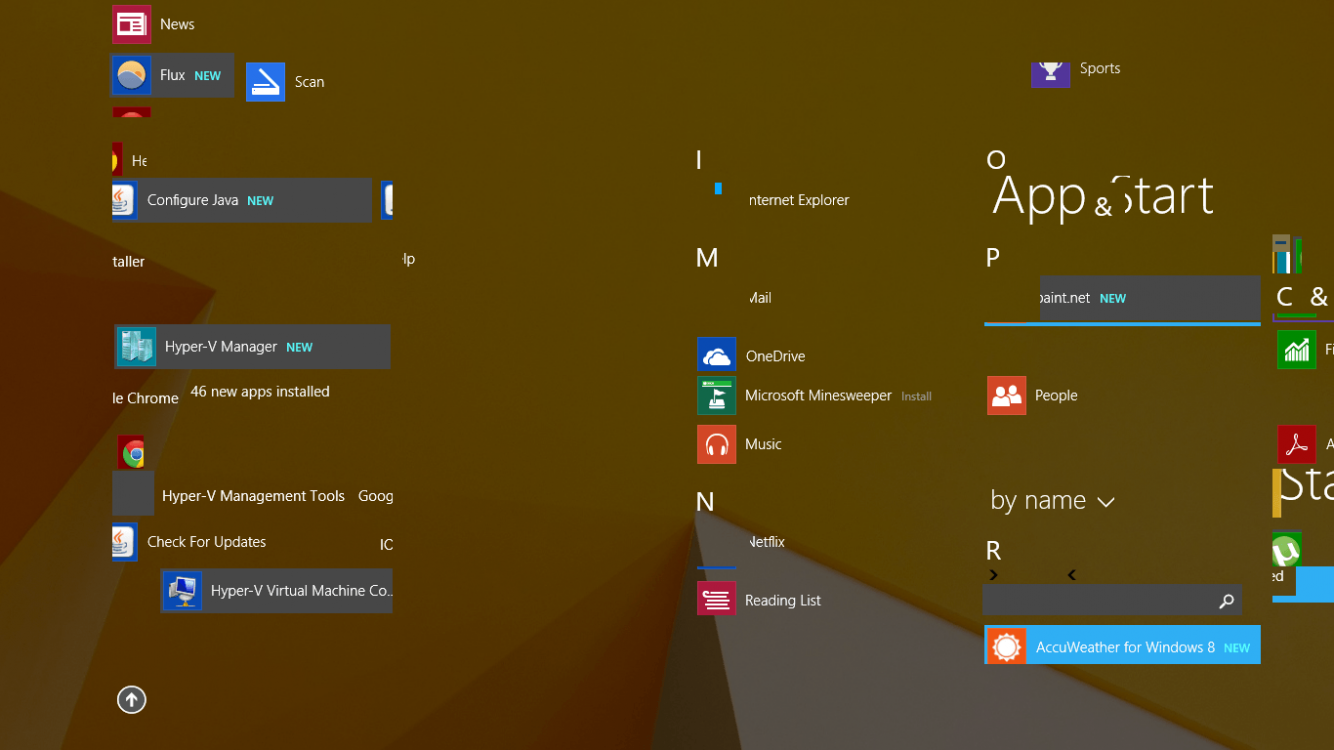Launch the uTorrent icon
Image resolution: width=1334 pixels, height=750 pixels.
[1286, 551]
